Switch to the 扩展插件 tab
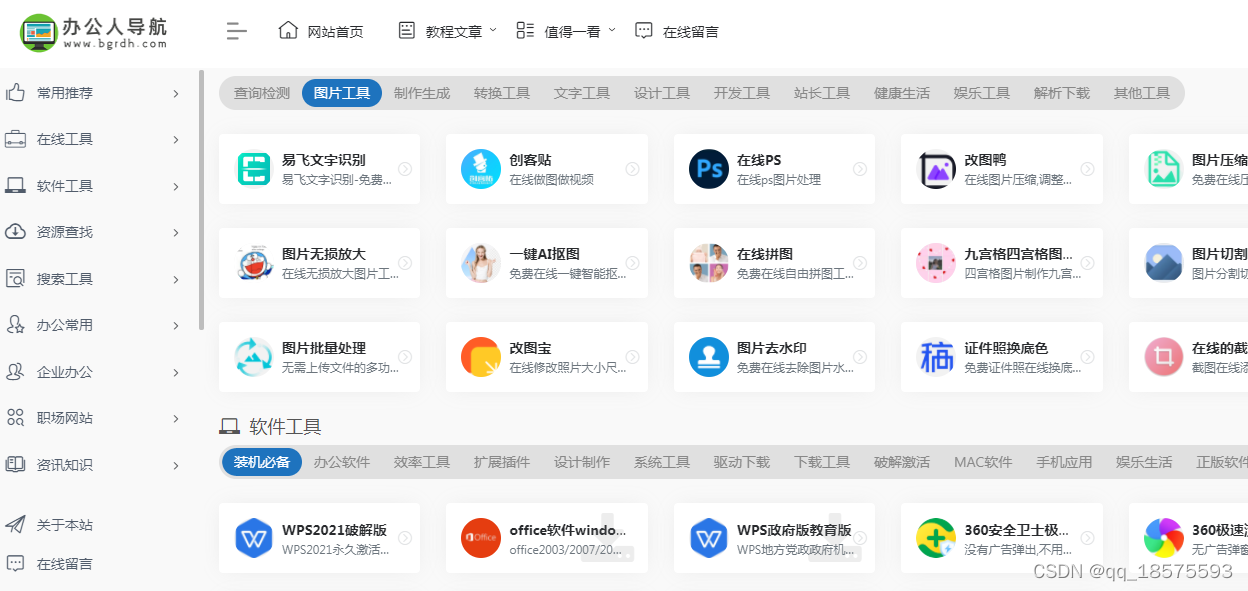This screenshot has width=1248, height=591. click(x=502, y=462)
